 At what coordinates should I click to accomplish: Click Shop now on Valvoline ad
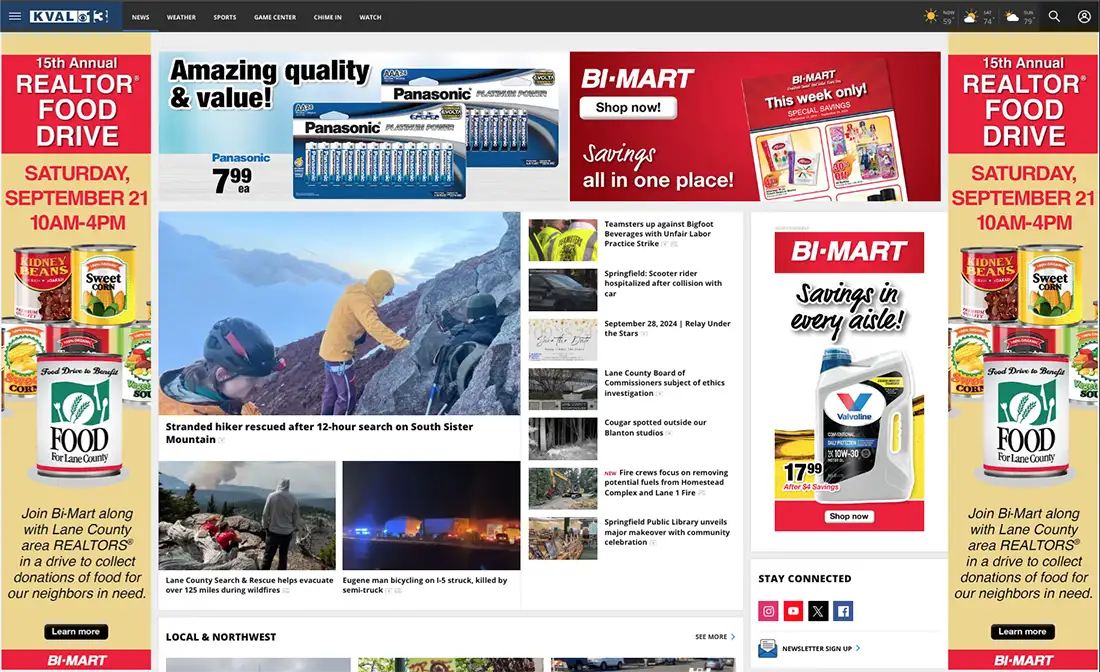(x=849, y=516)
